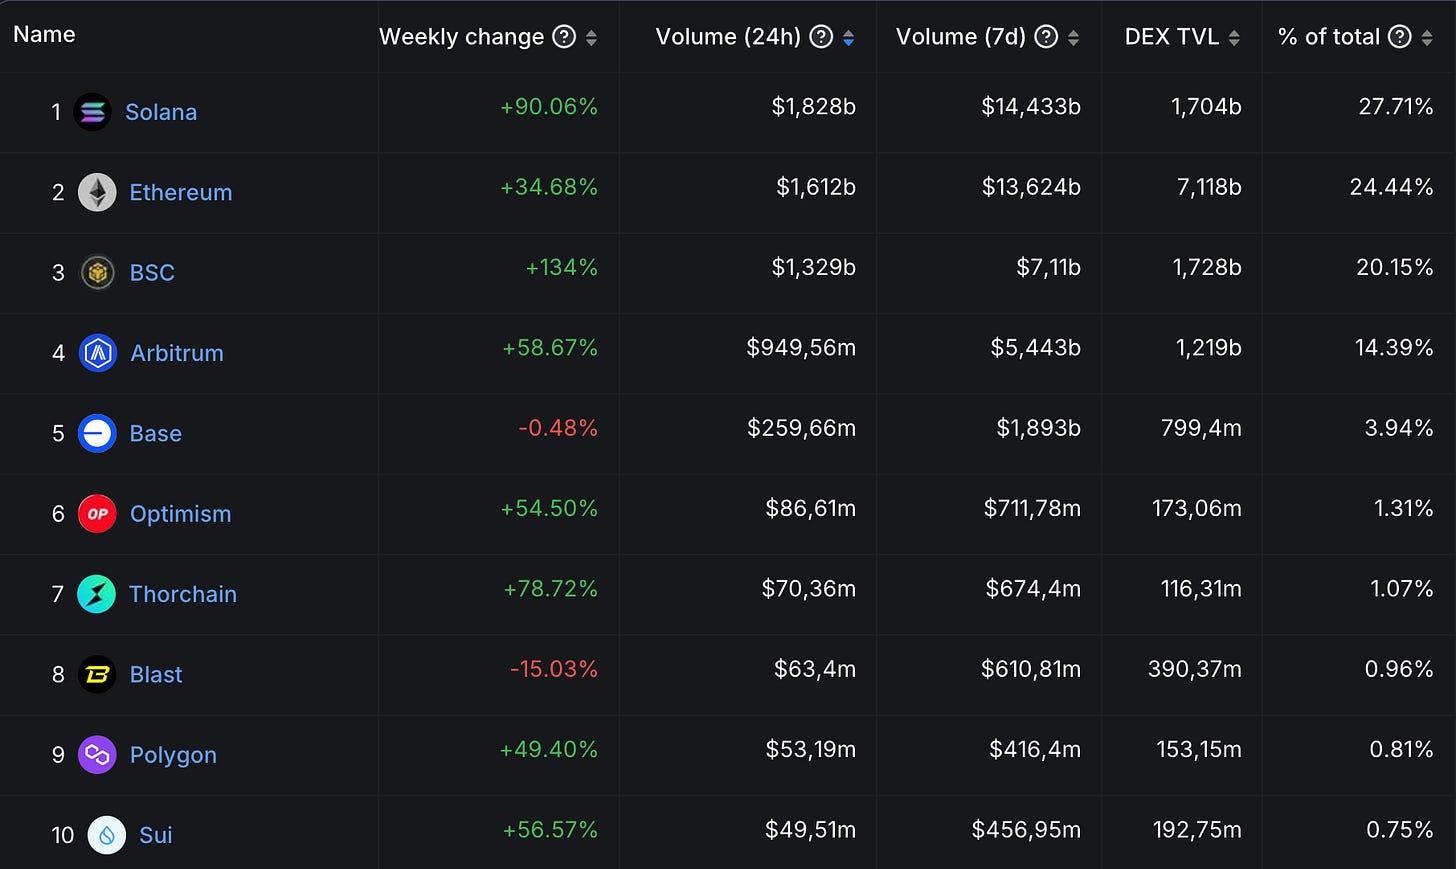Viewport: 1456px width, 869px height.
Task: Select Arbitrum's 14.39% share value
Action: pyautogui.click(x=1394, y=348)
